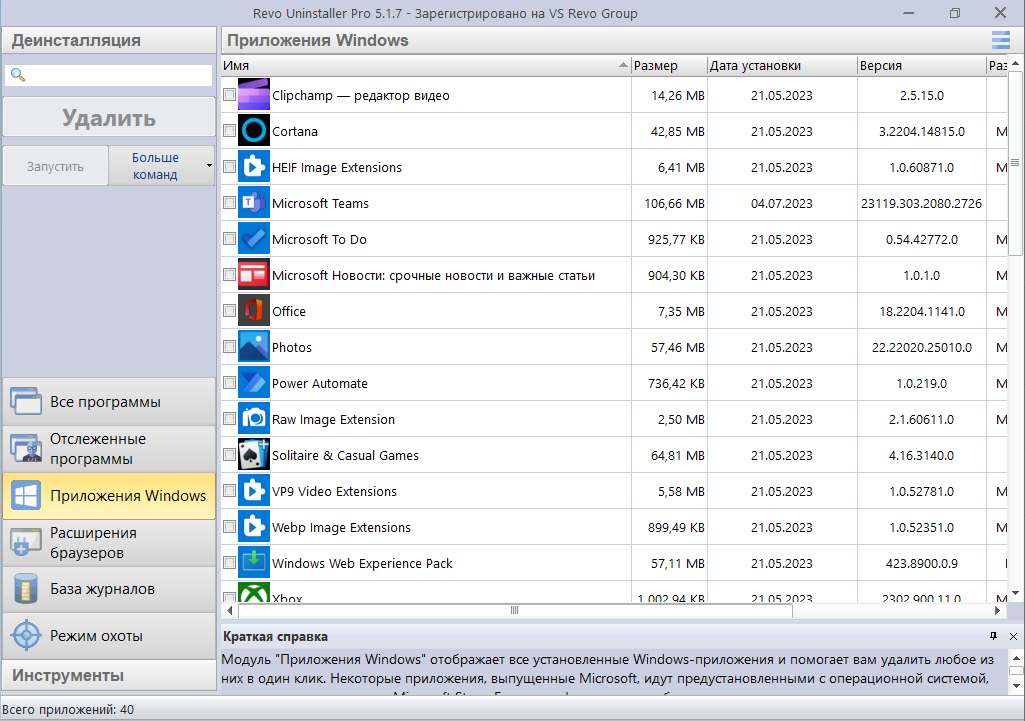Open the Больше команд dropdown
This screenshot has height=721, width=1025.
click(161, 166)
